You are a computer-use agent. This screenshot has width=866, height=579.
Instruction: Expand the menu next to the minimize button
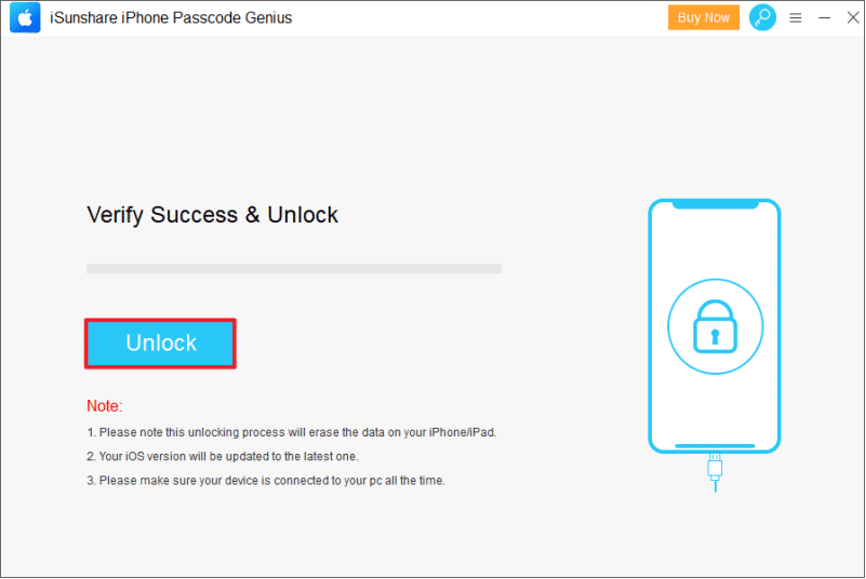coord(795,17)
